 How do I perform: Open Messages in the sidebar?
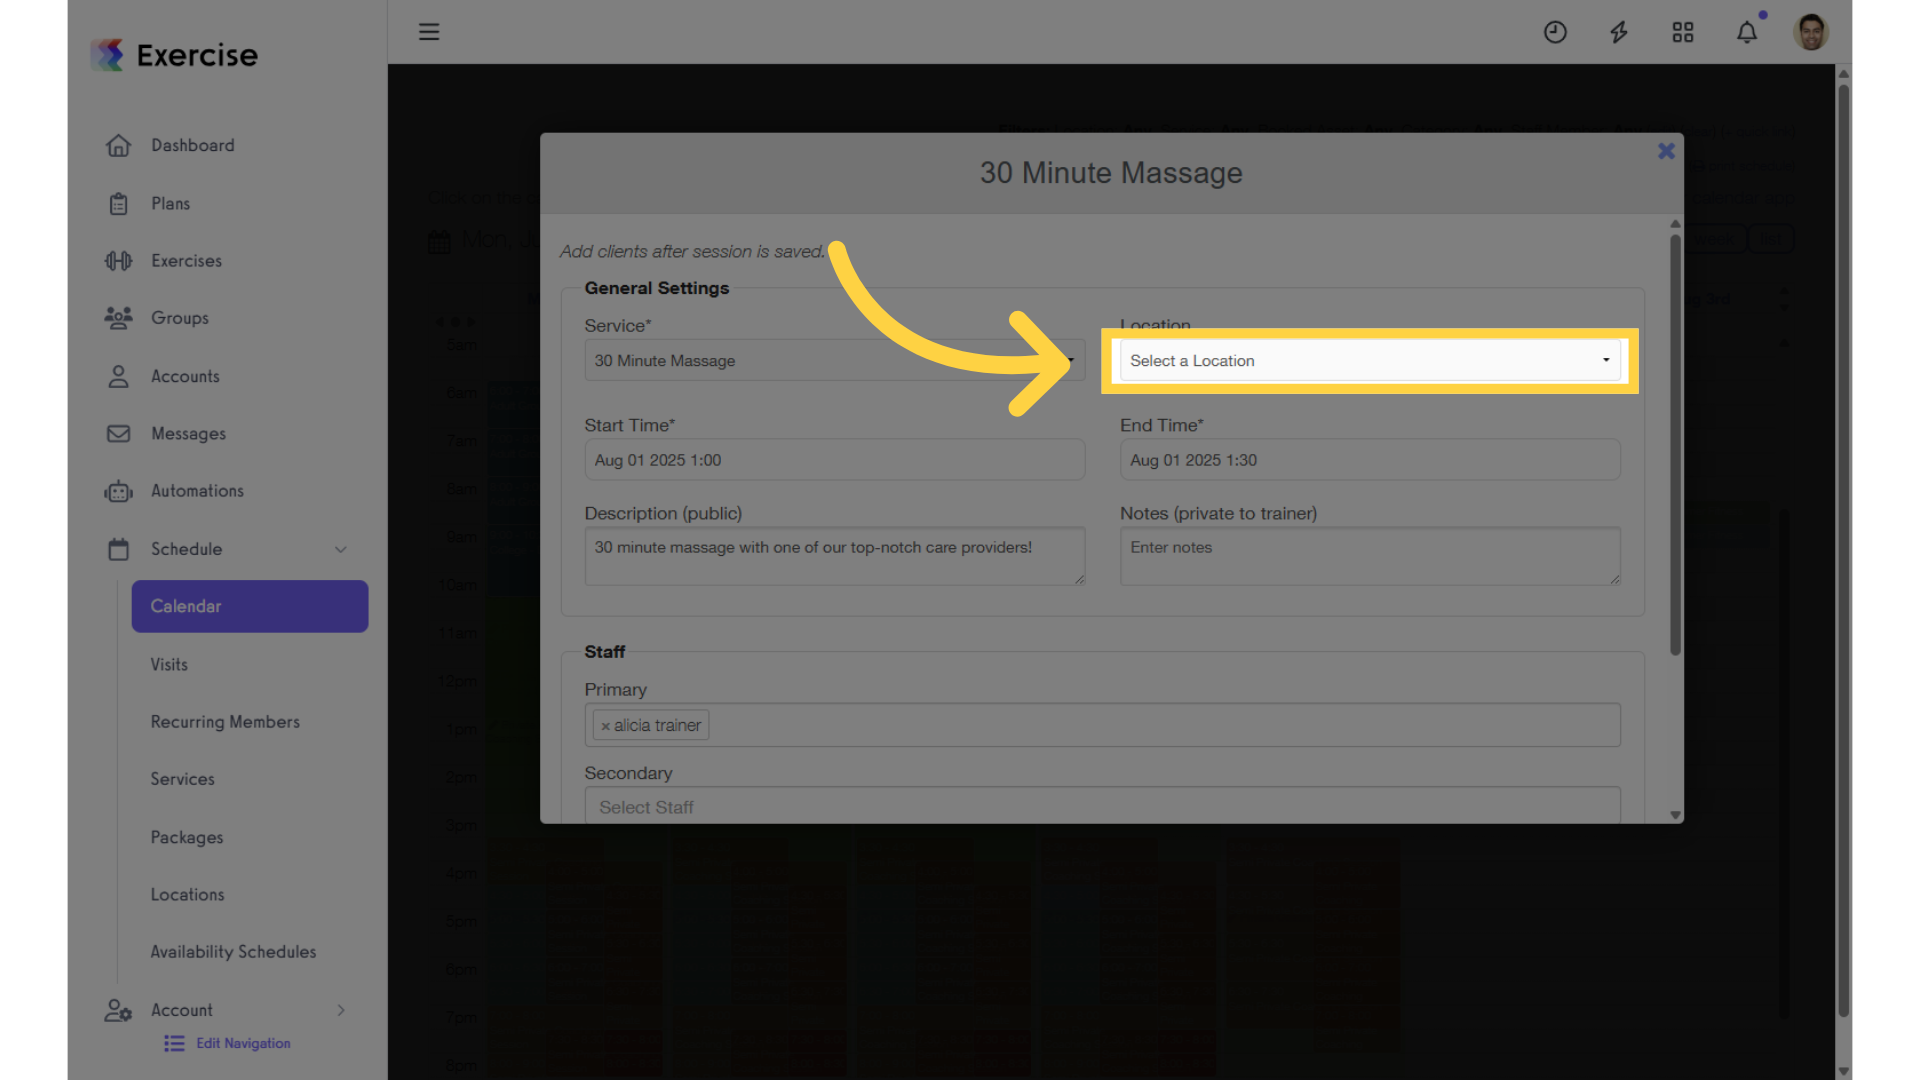(x=188, y=434)
